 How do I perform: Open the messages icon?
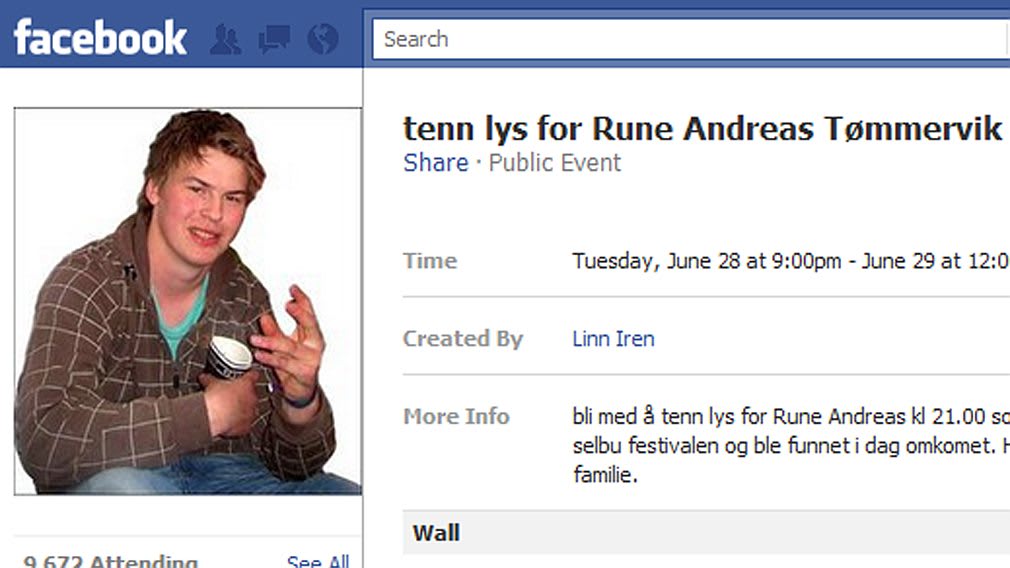[274, 40]
